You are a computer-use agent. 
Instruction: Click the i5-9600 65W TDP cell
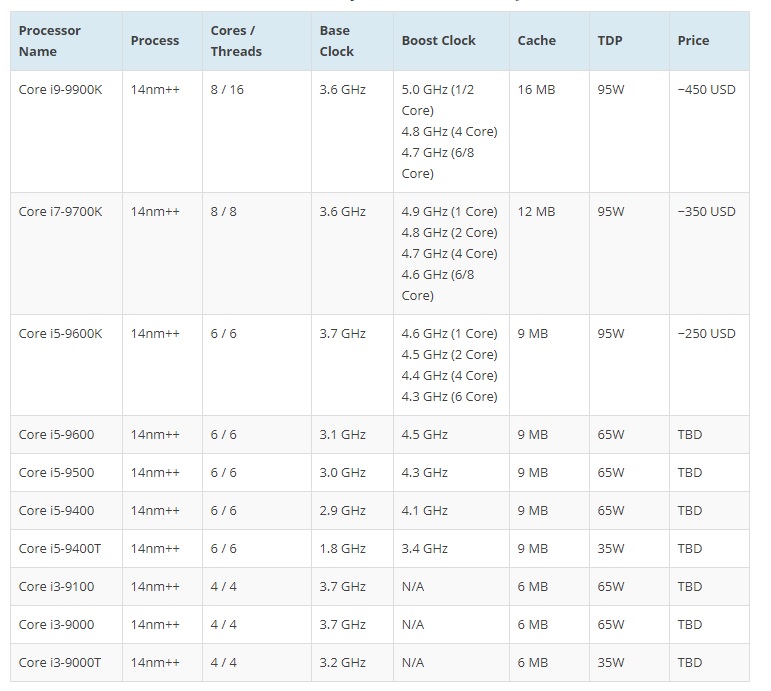pyautogui.click(x=629, y=434)
